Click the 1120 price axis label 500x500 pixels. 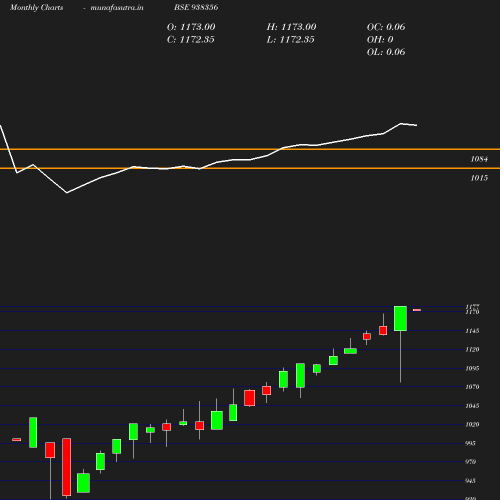(472, 349)
